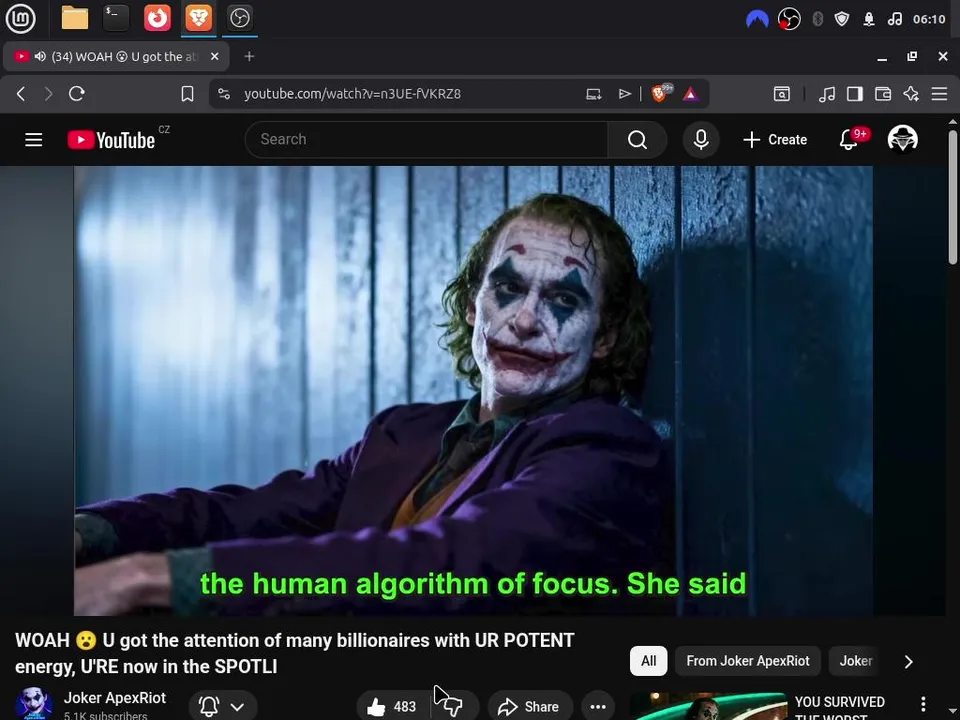960x720 pixels.
Task: Open the Joker ApexRiot channel name
Action: 114,698
